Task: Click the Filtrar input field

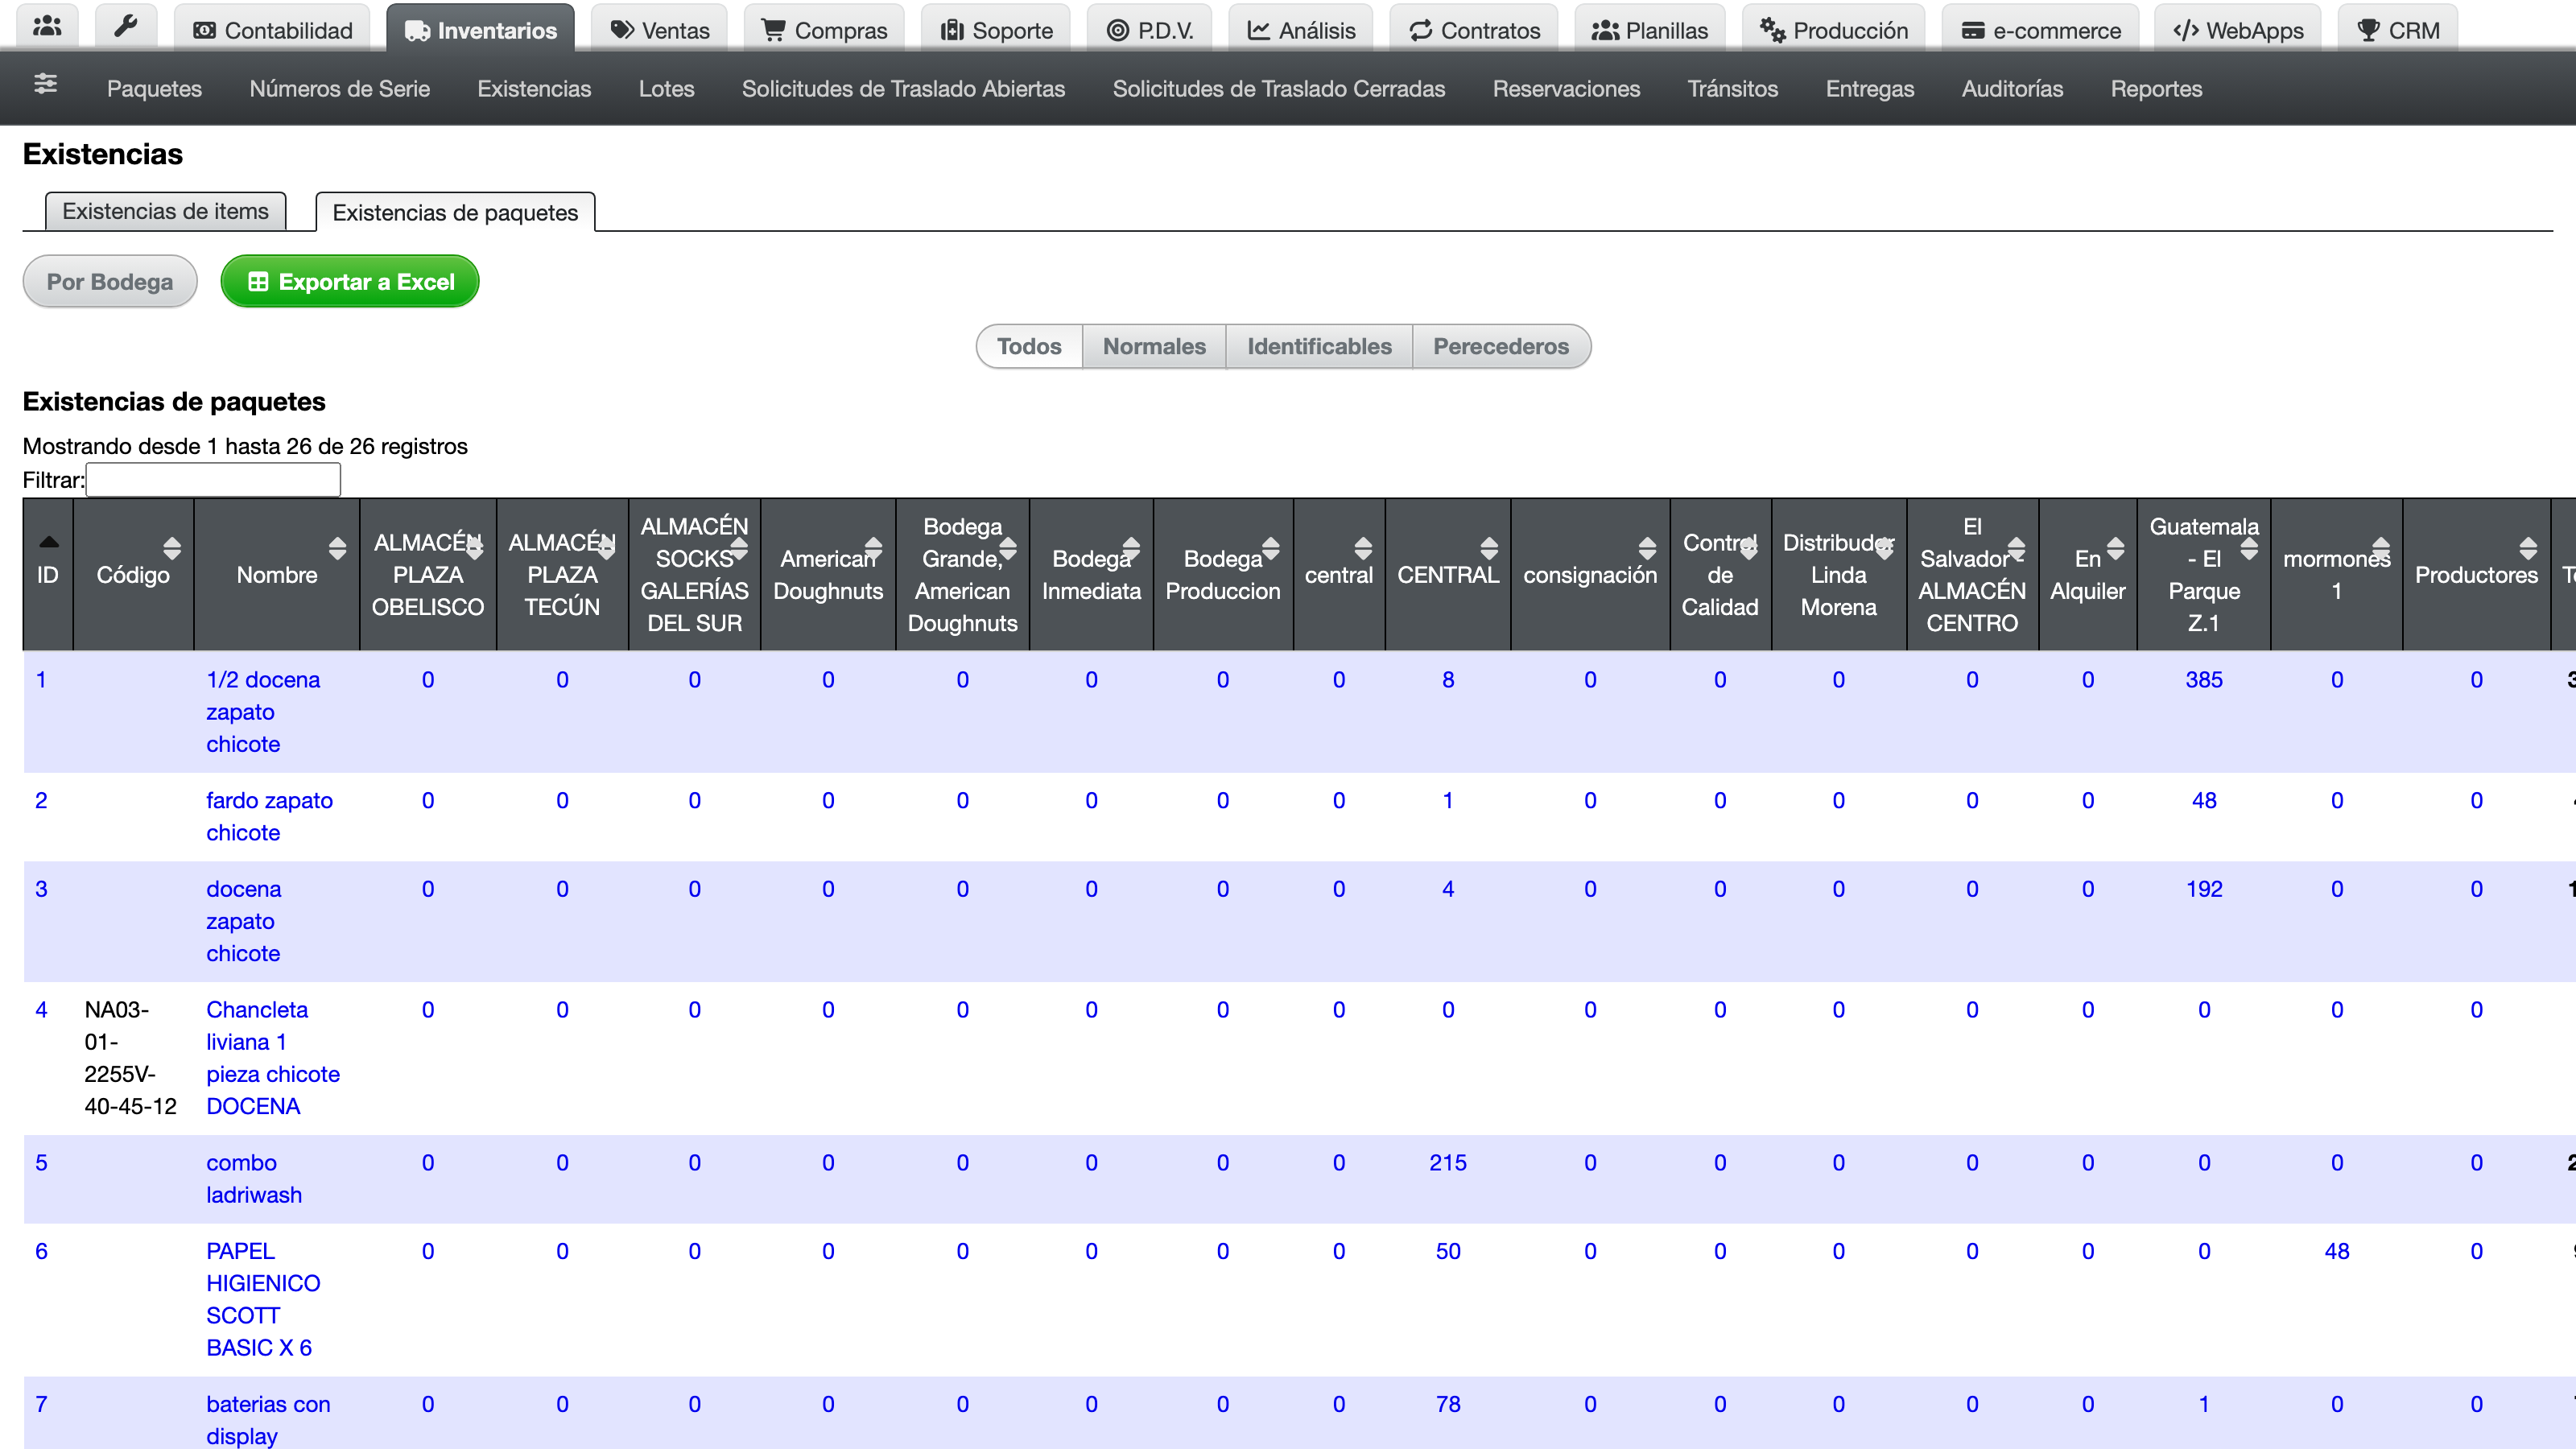Action: click(213, 480)
